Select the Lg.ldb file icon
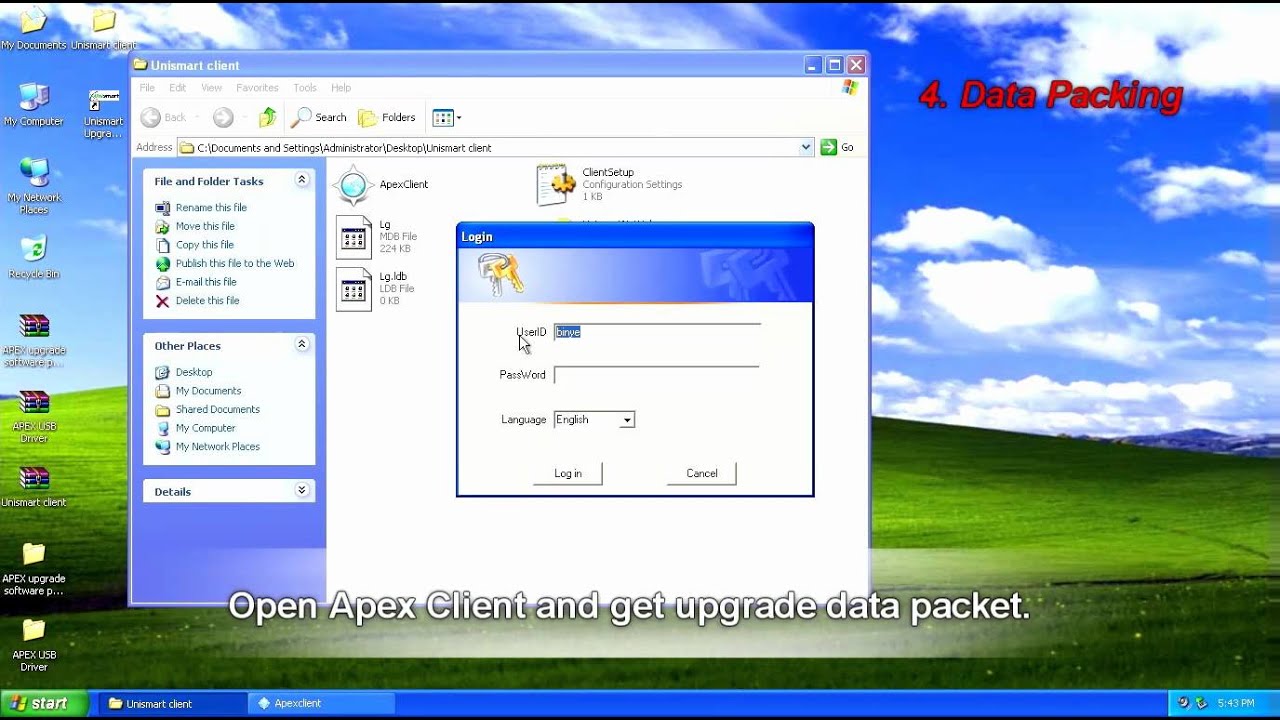This screenshot has width=1280, height=720. tap(353, 289)
